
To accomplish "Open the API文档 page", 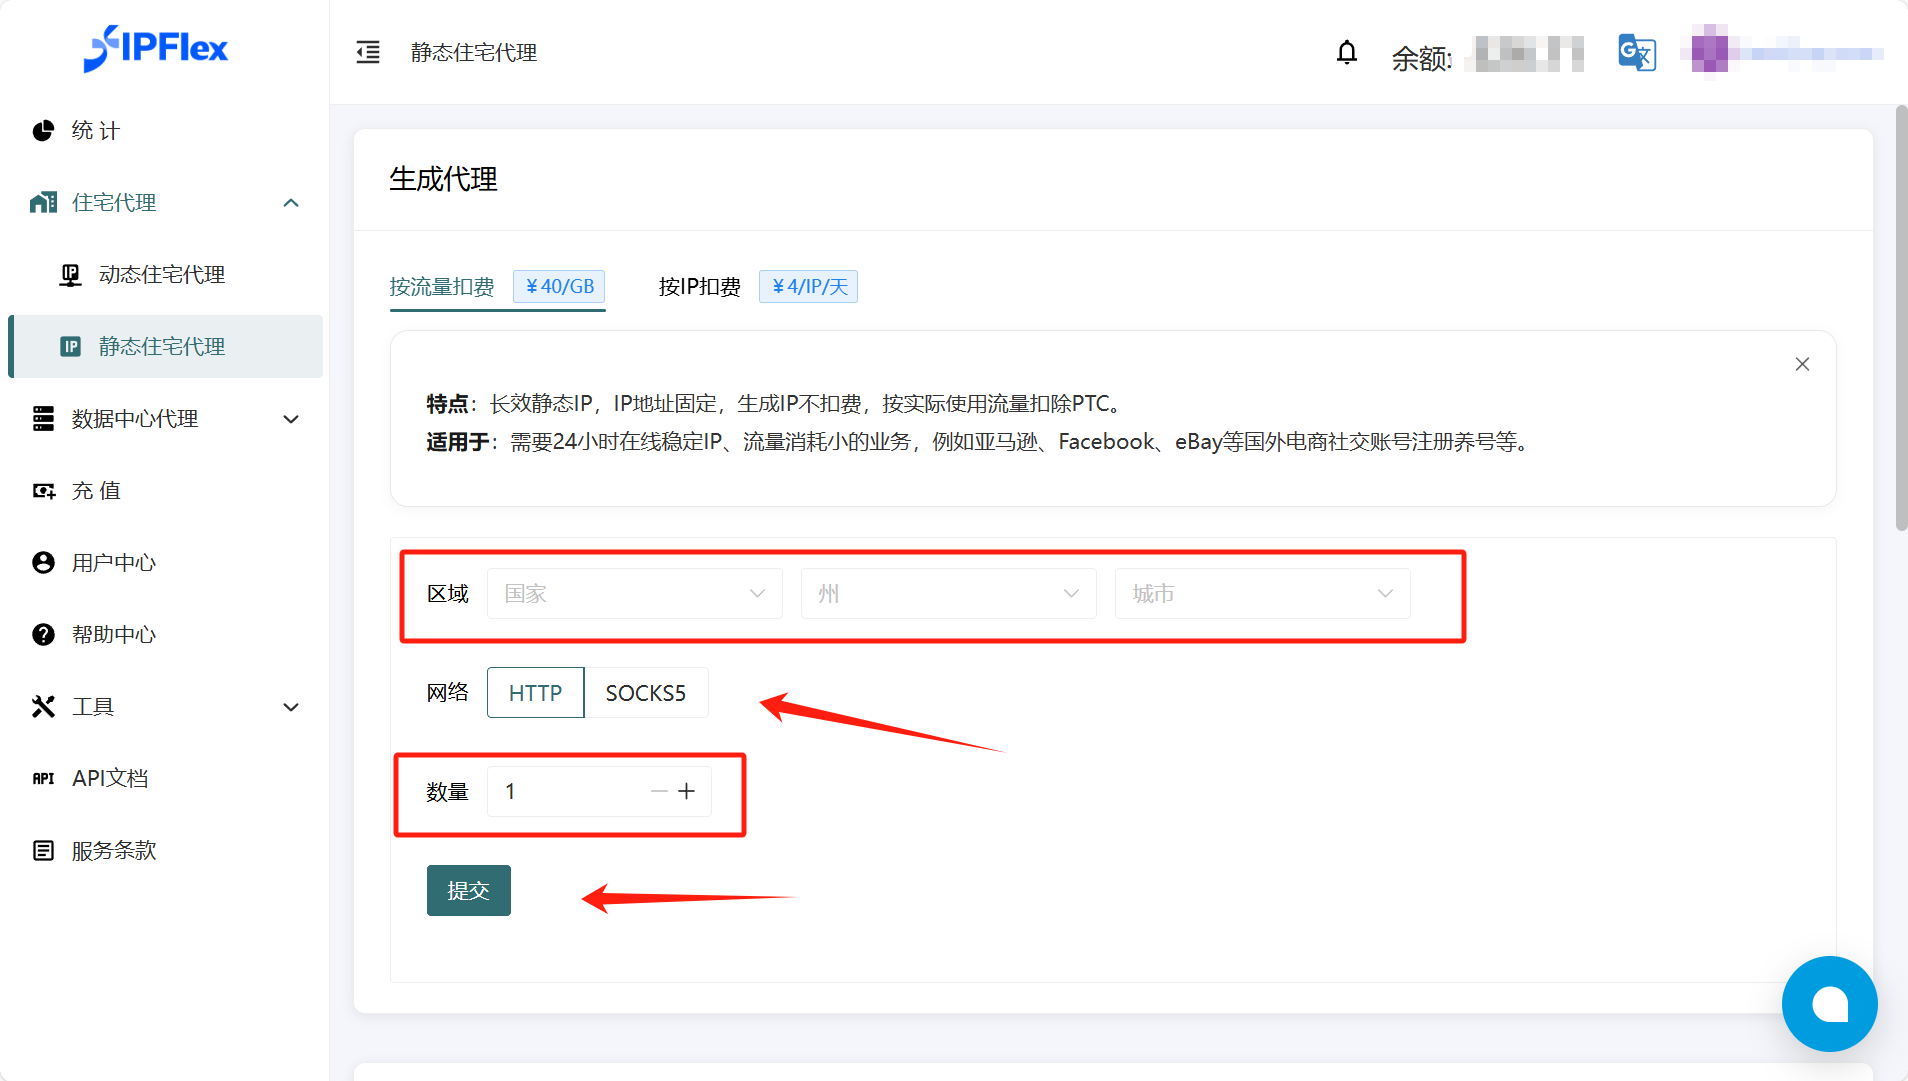I will tap(110, 779).
